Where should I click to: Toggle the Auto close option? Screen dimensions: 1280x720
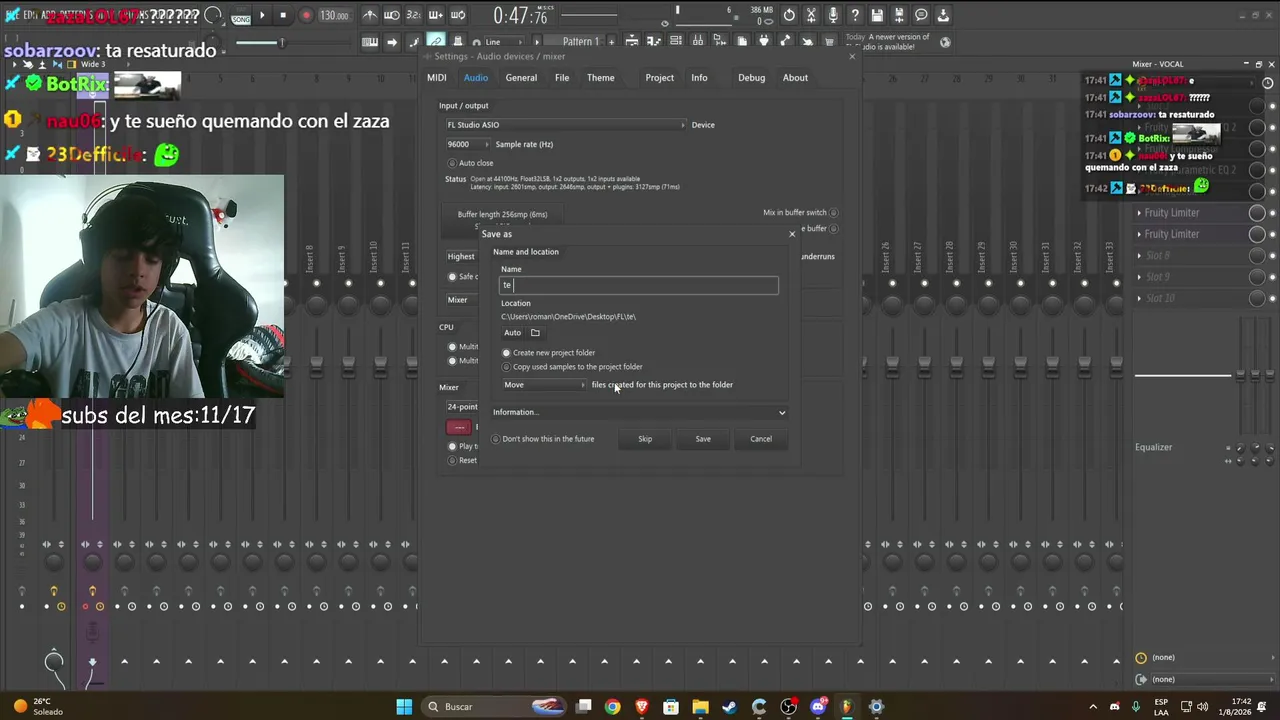point(471,163)
